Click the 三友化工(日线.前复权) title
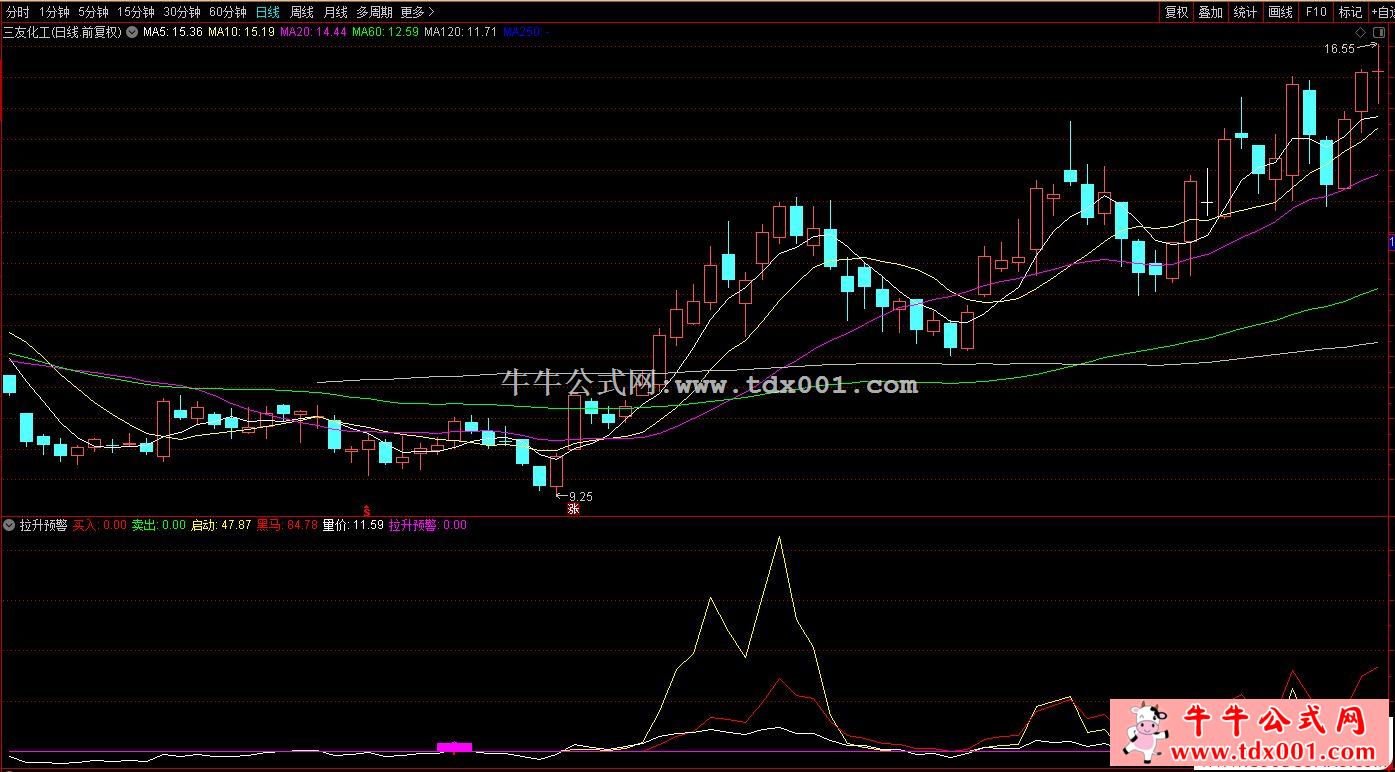The width and height of the screenshot is (1395, 772). [63, 32]
